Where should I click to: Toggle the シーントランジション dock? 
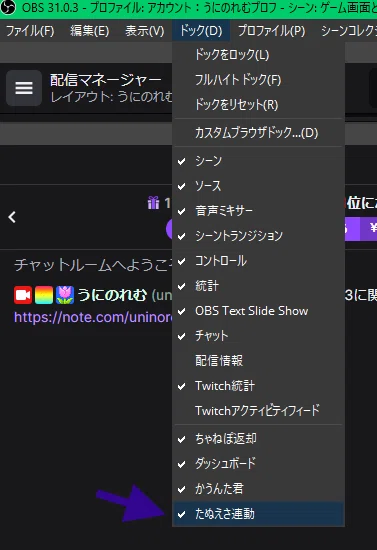click(x=258, y=236)
